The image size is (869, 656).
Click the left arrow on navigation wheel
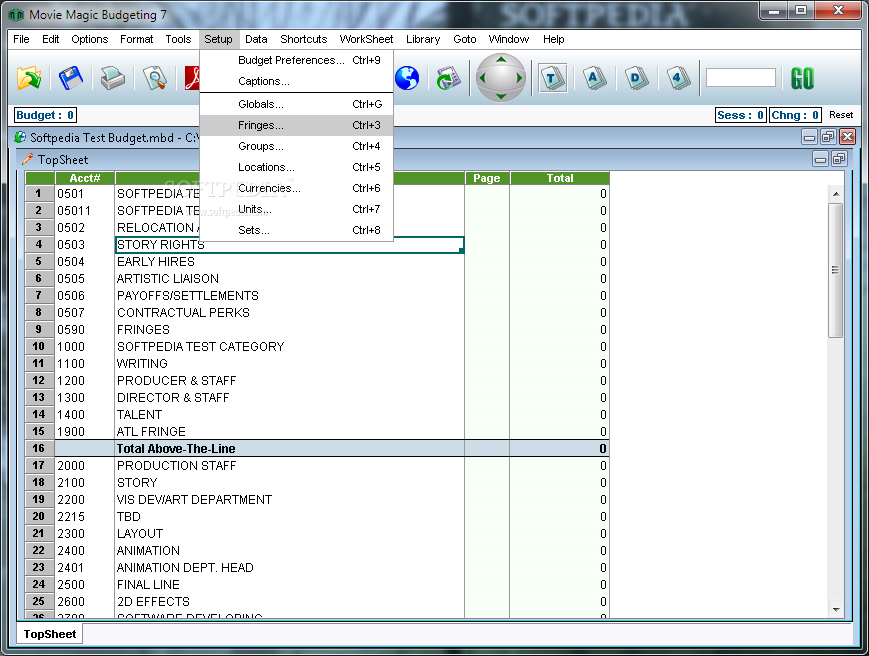click(x=482, y=78)
